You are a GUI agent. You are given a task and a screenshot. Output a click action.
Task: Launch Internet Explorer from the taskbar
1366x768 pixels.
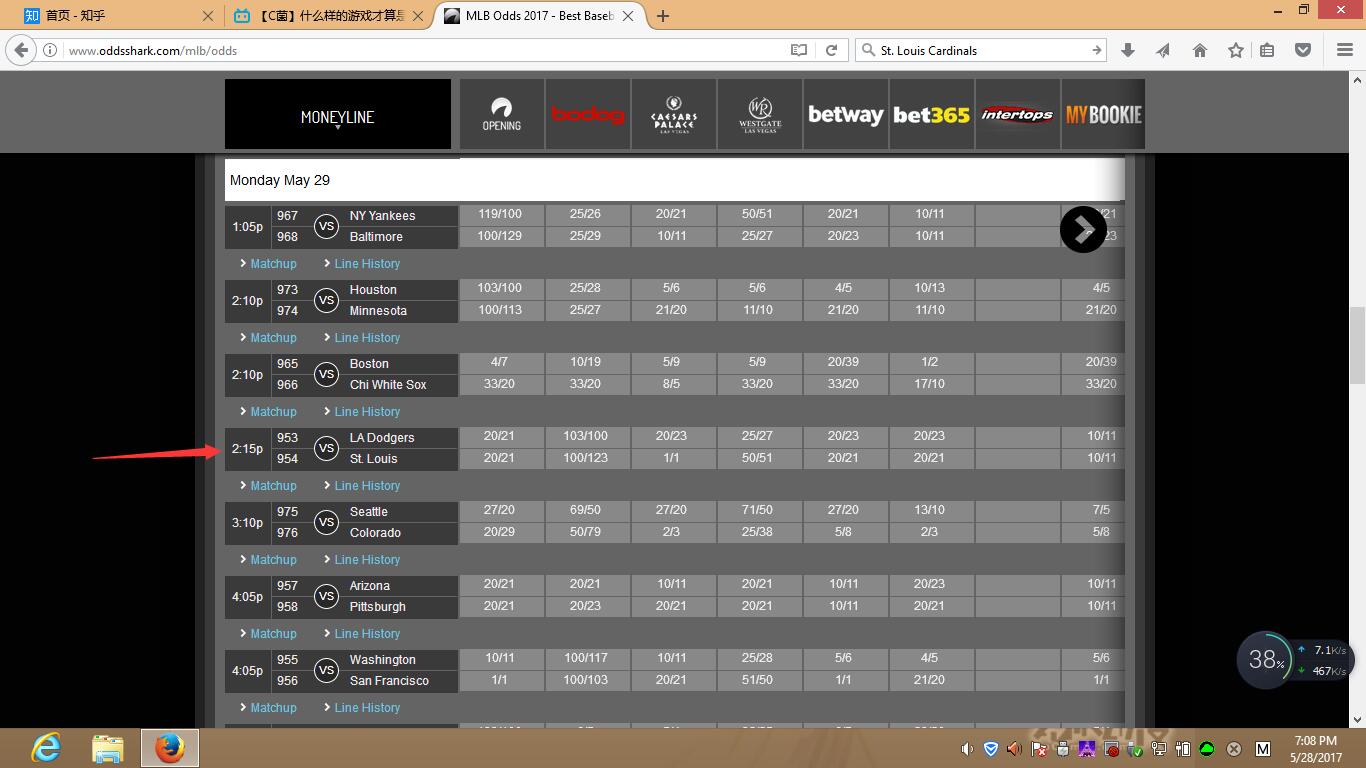point(46,748)
